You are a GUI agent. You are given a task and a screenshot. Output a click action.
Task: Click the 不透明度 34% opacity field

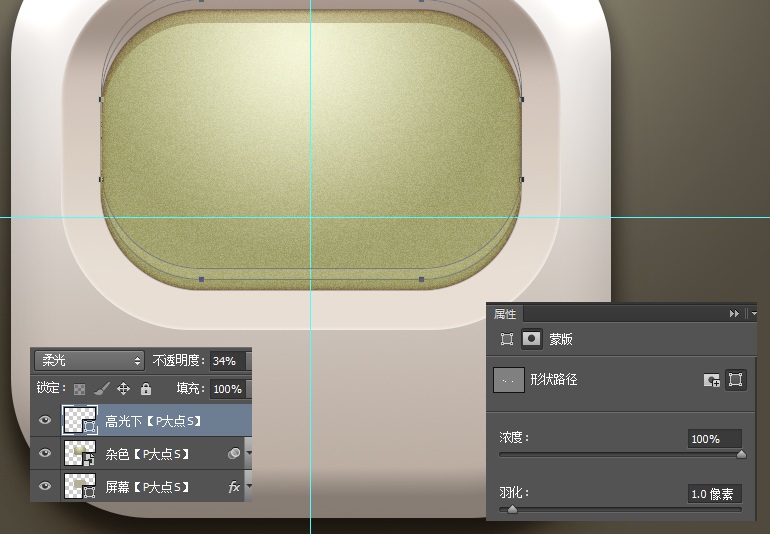(228, 361)
